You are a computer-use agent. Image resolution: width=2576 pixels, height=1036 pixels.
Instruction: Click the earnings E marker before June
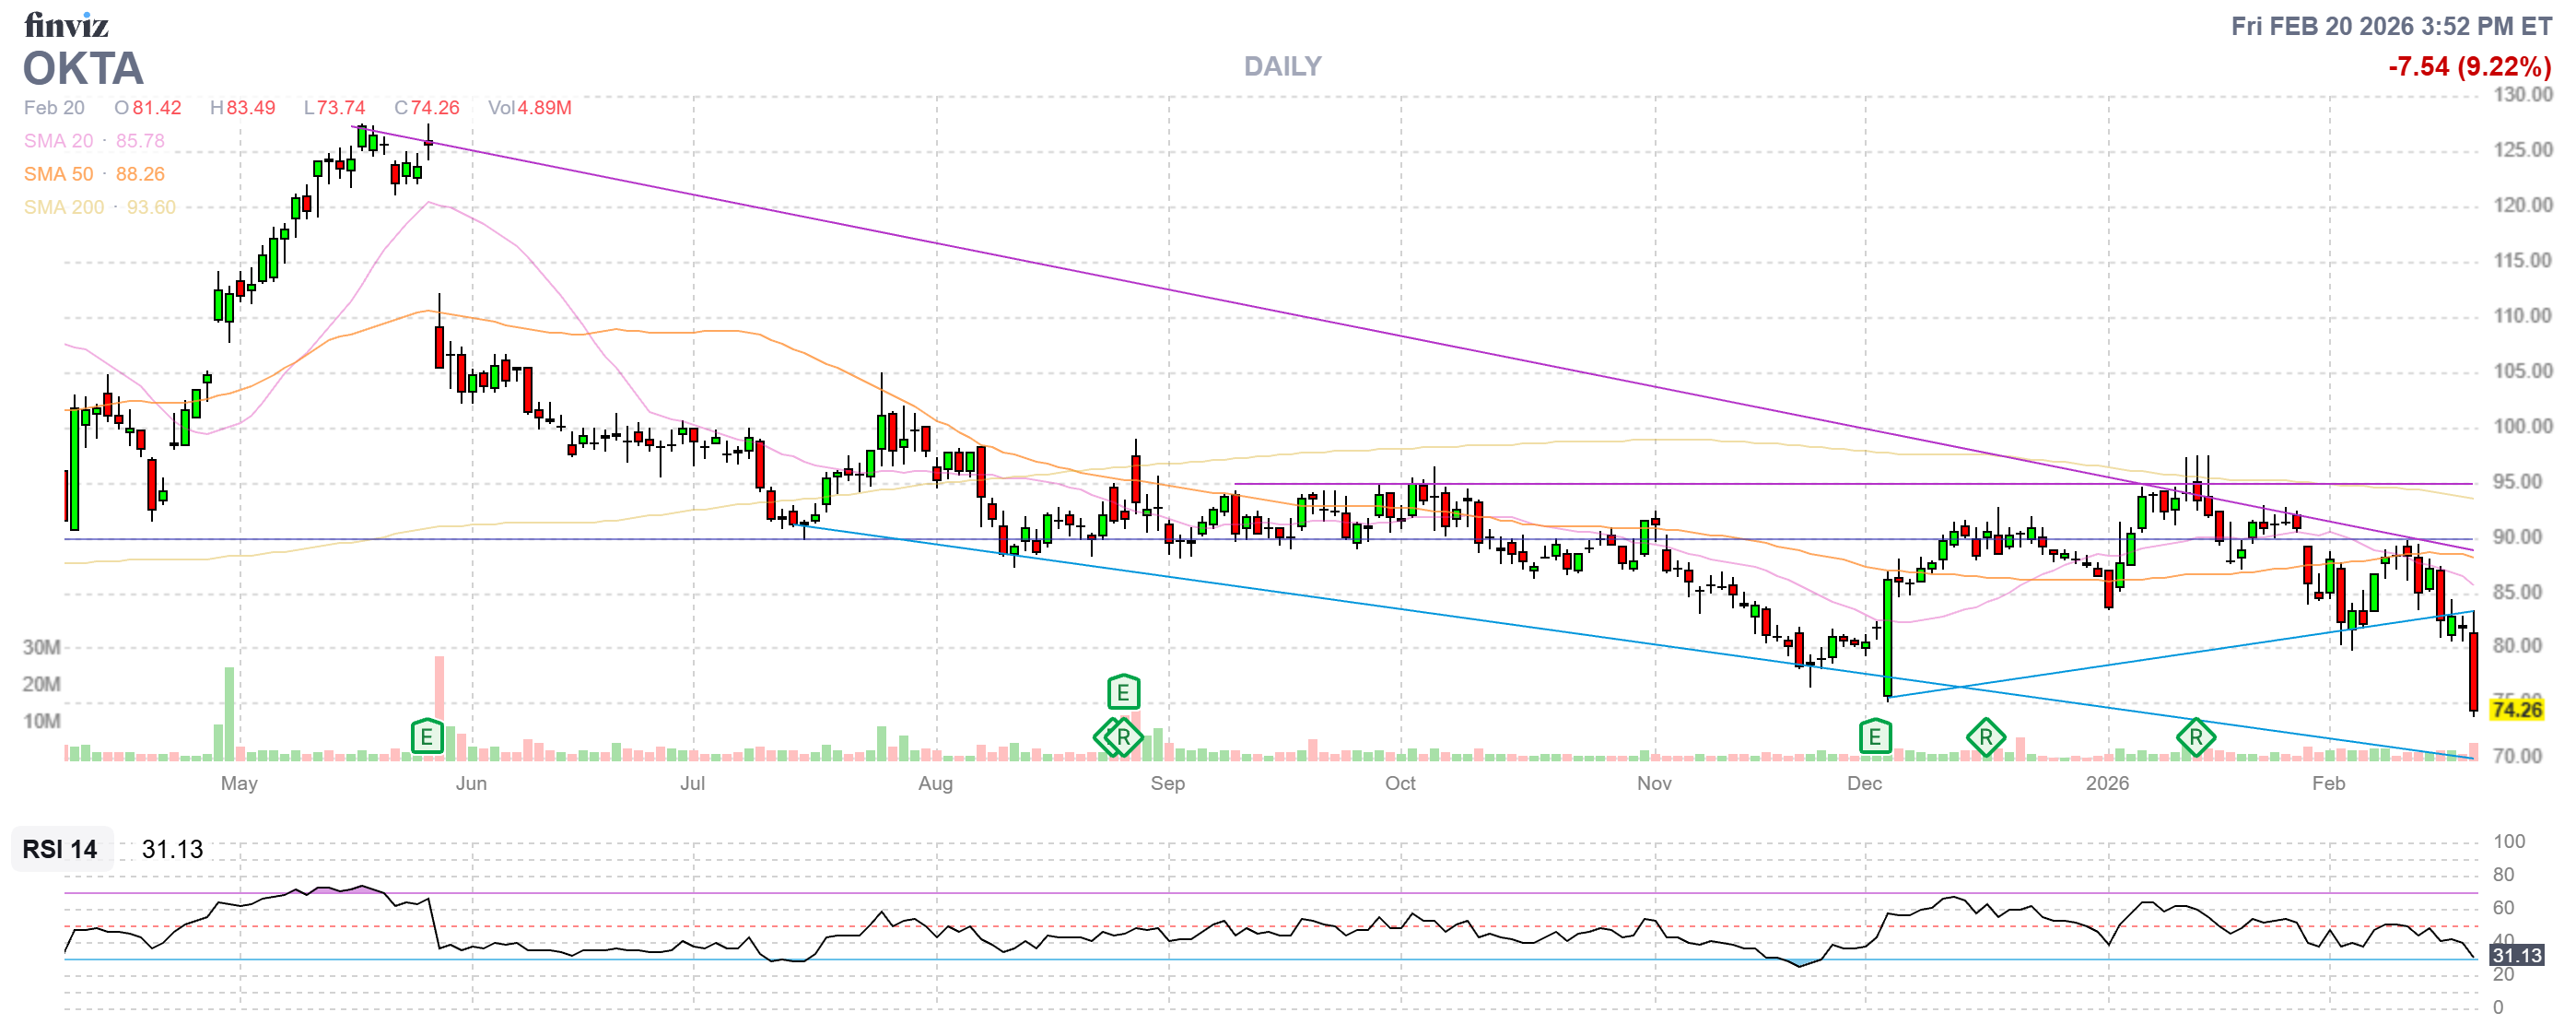point(427,738)
